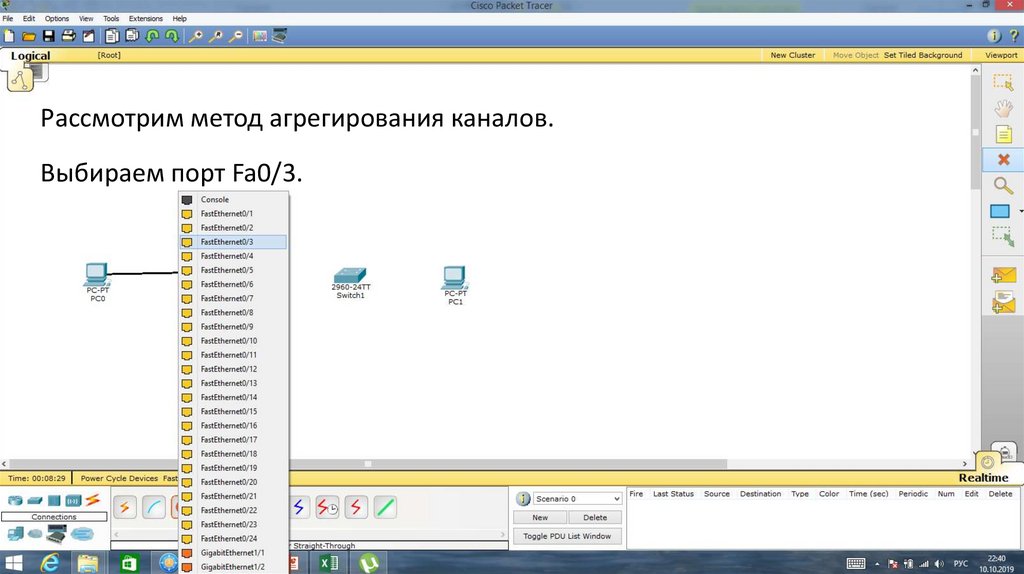Click Set Tiled Background
The width and height of the screenshot is (1024, 574).
(x=923, y=55)
